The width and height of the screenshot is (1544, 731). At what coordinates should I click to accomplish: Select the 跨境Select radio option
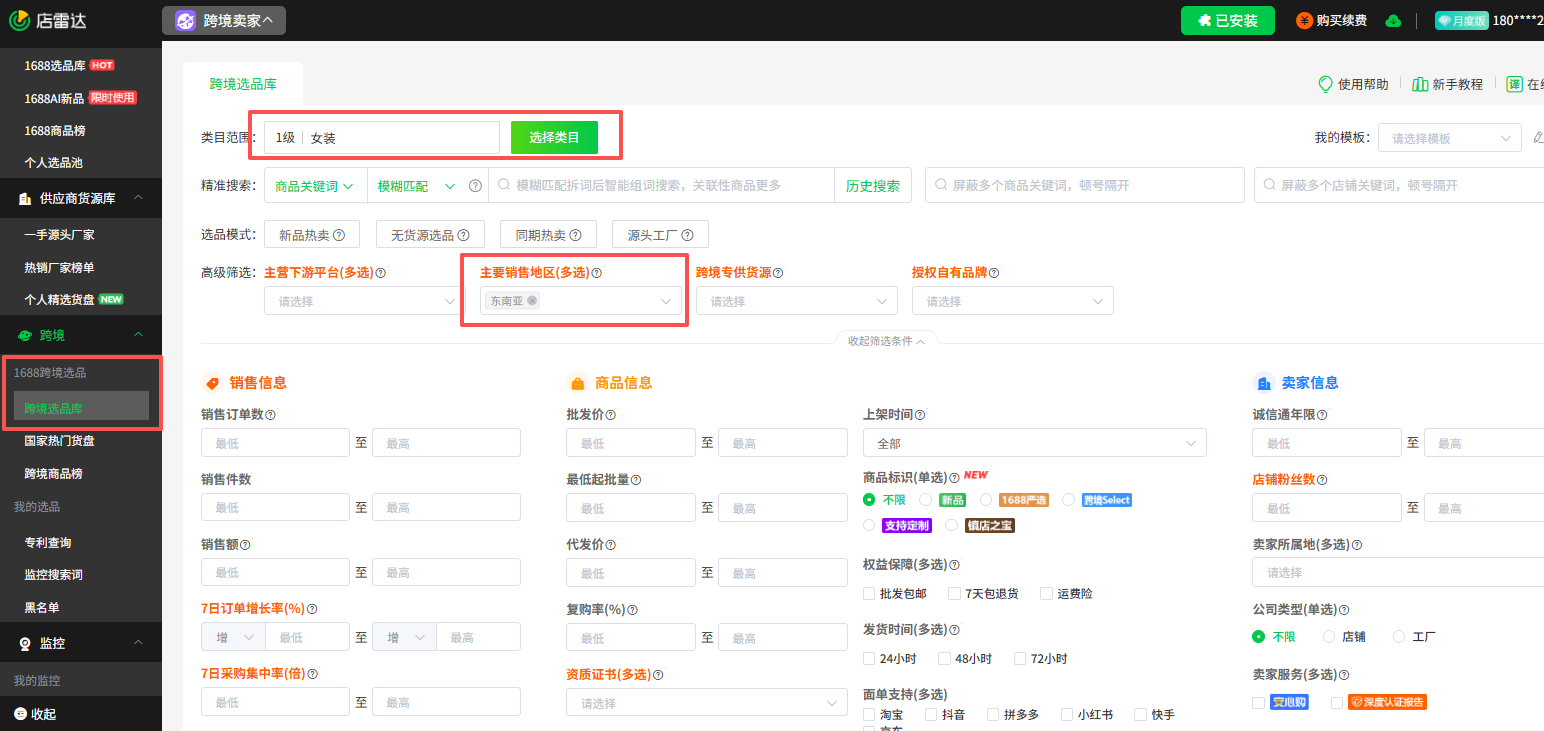tap(1068, 499)
